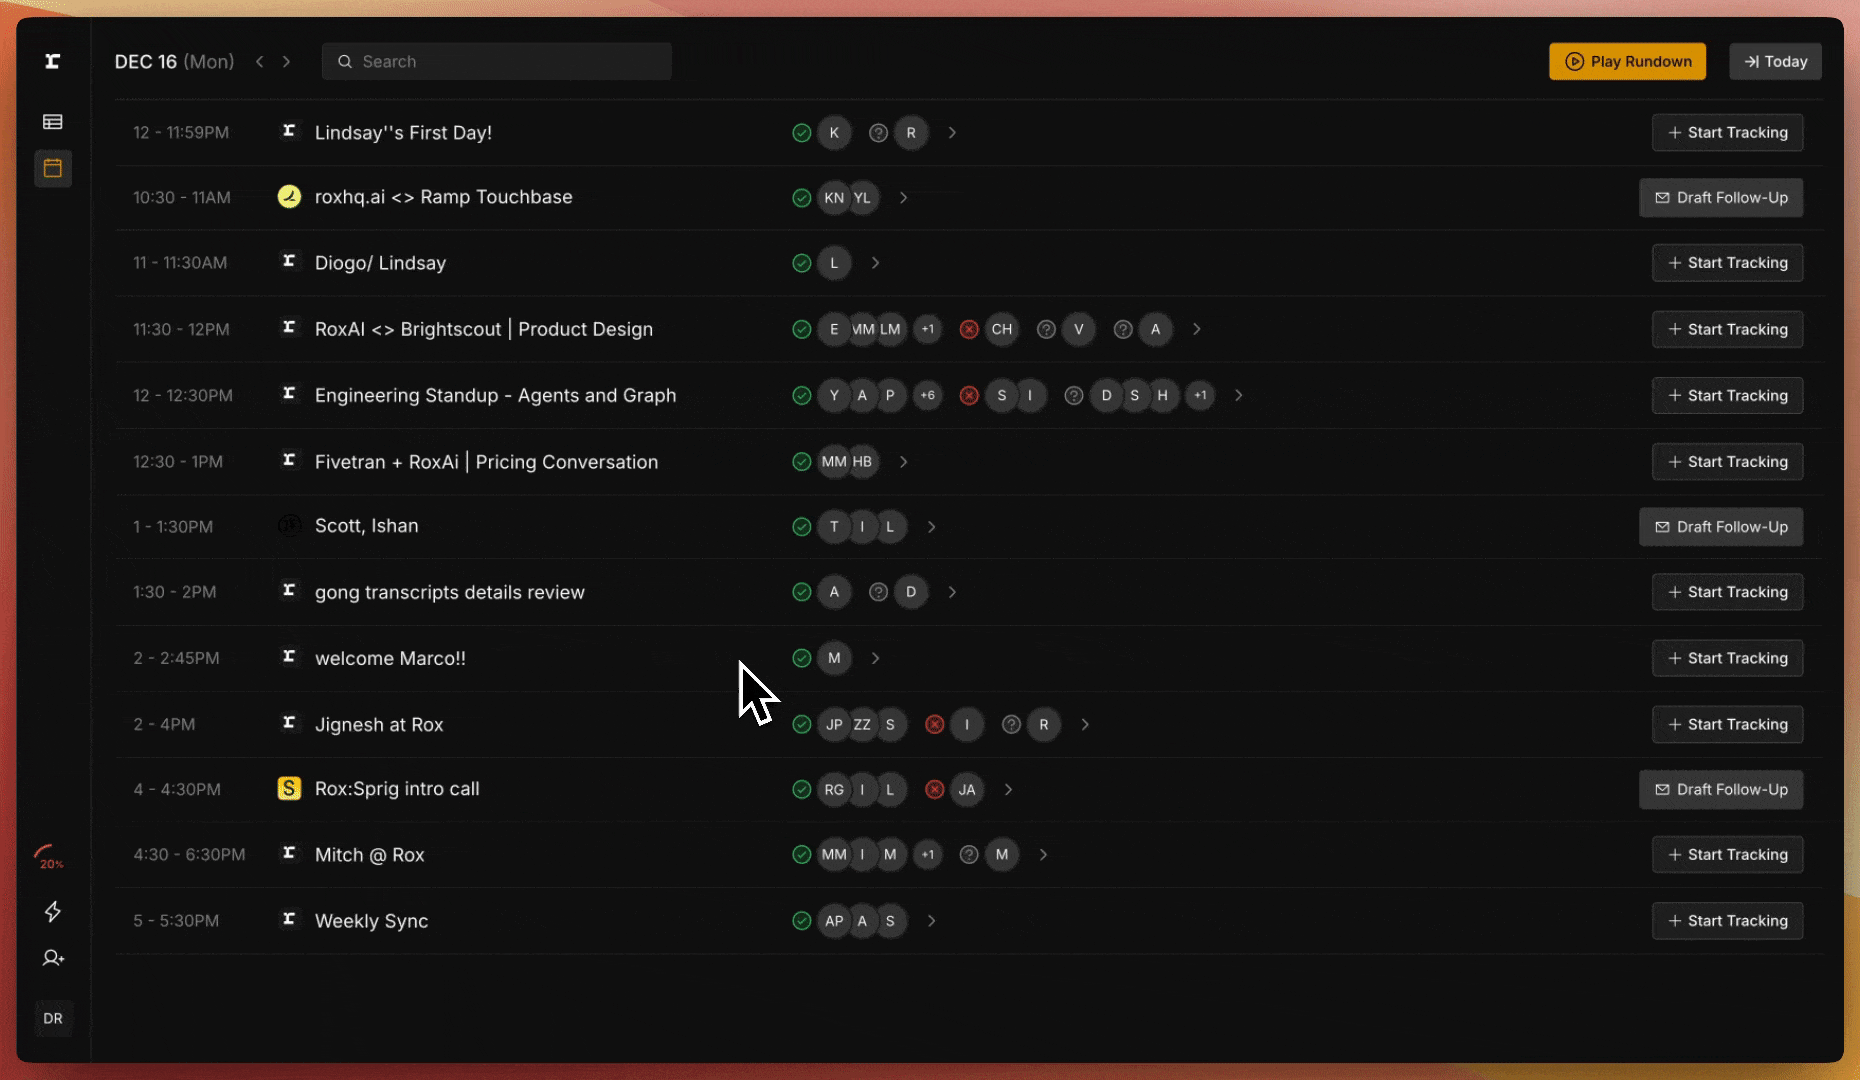This screenshot has height=1080, width=1860.
Task: Click the Search input field
Action: (497, 62)
